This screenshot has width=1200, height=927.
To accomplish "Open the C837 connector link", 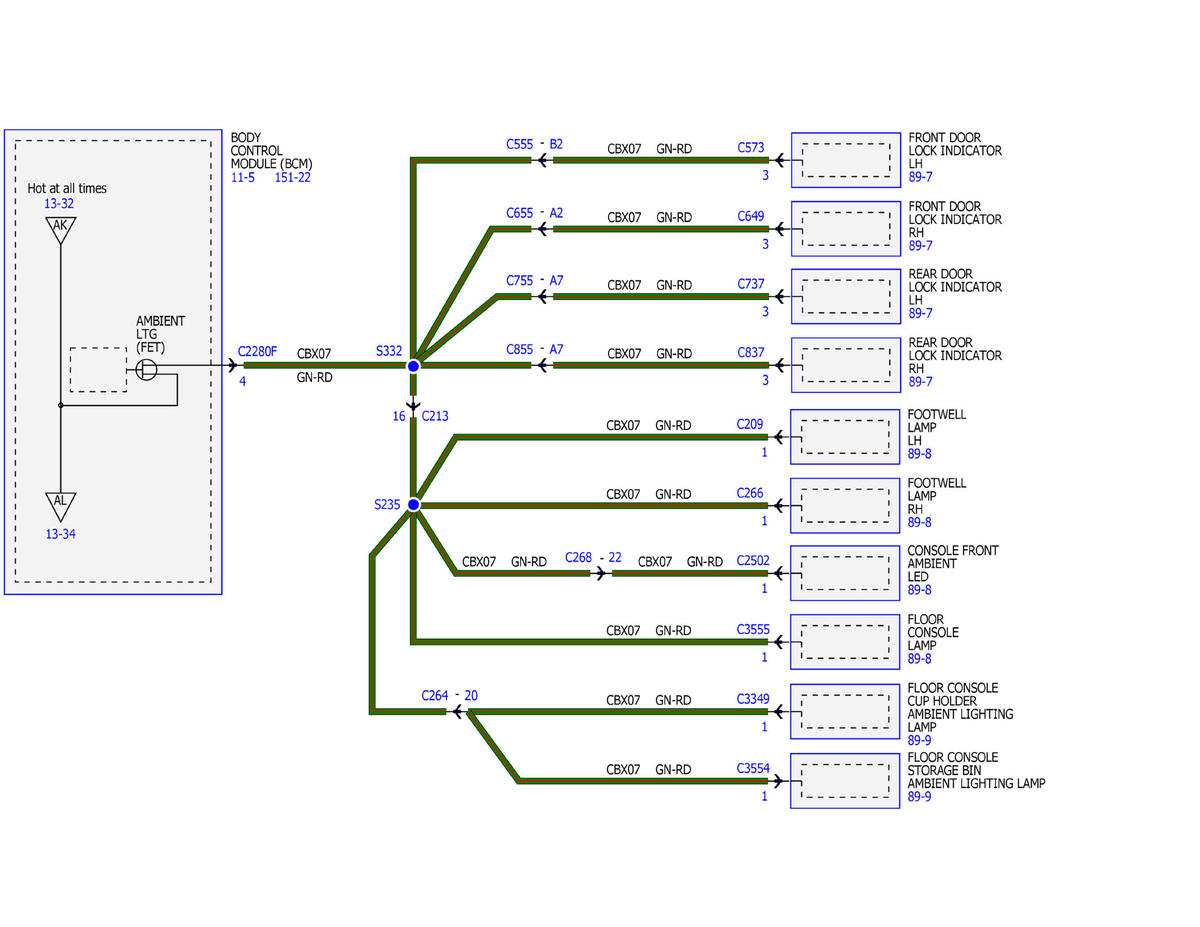I will [x=751, y=353].
